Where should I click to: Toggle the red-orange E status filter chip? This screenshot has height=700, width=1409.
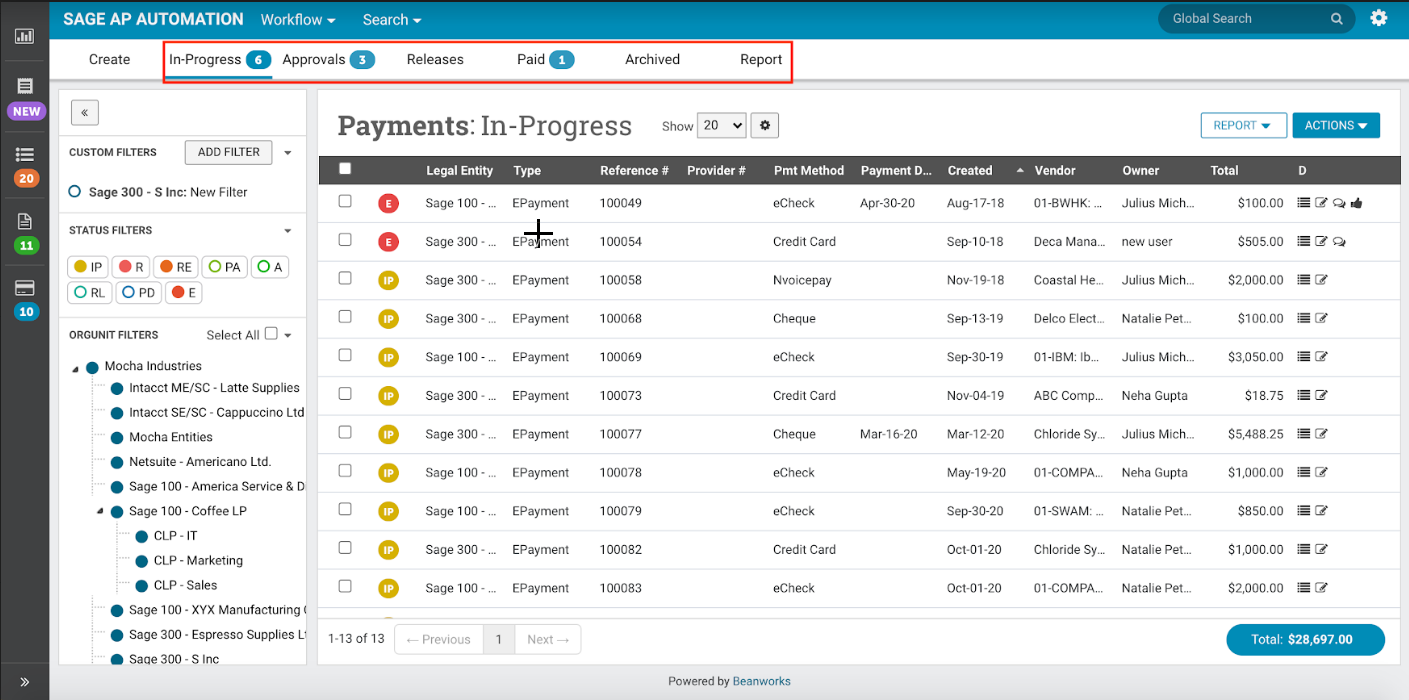pos(184,293)
